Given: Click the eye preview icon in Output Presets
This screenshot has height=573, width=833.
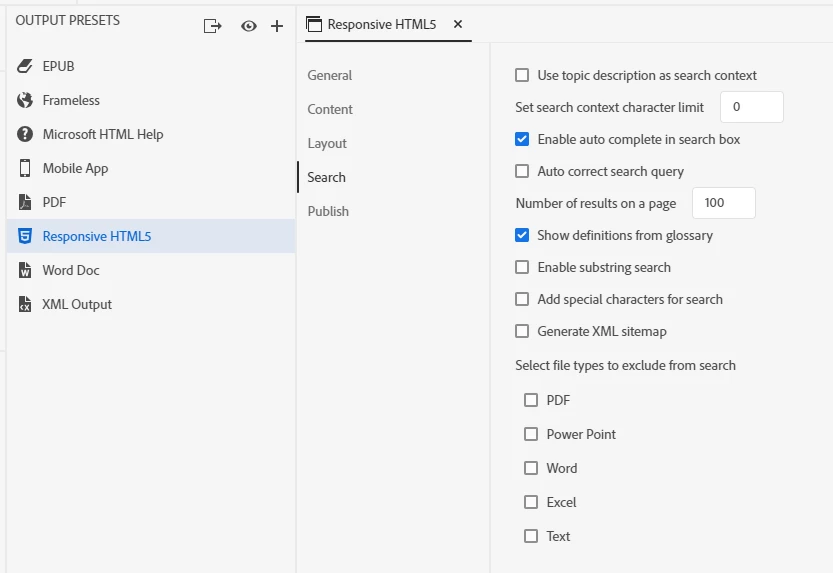Looking at the screenshot, I should [x=249, y=26].
